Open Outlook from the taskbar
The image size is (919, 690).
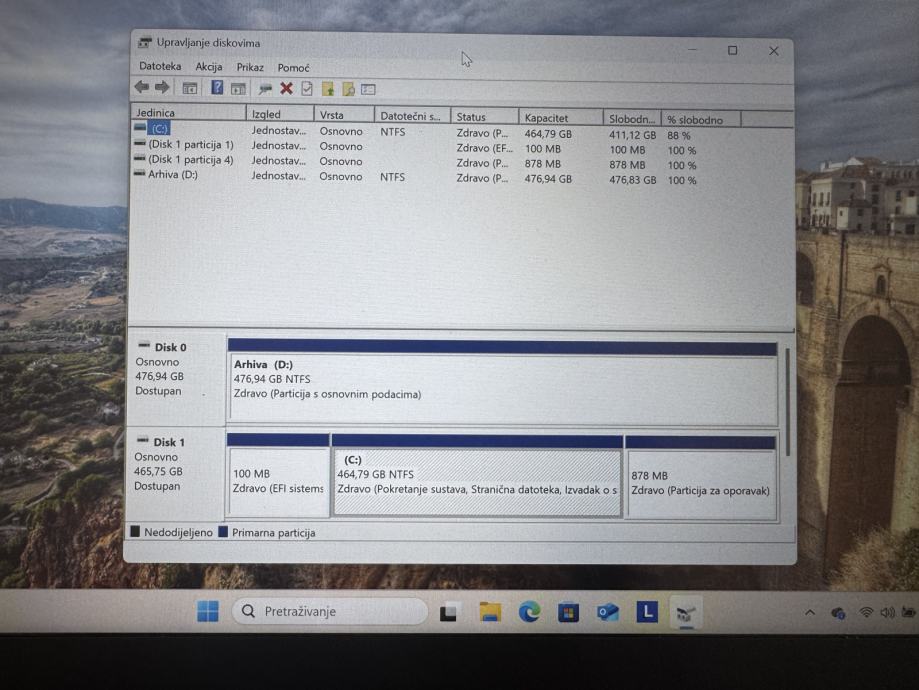pyautogui.click(x=608, y=613)
